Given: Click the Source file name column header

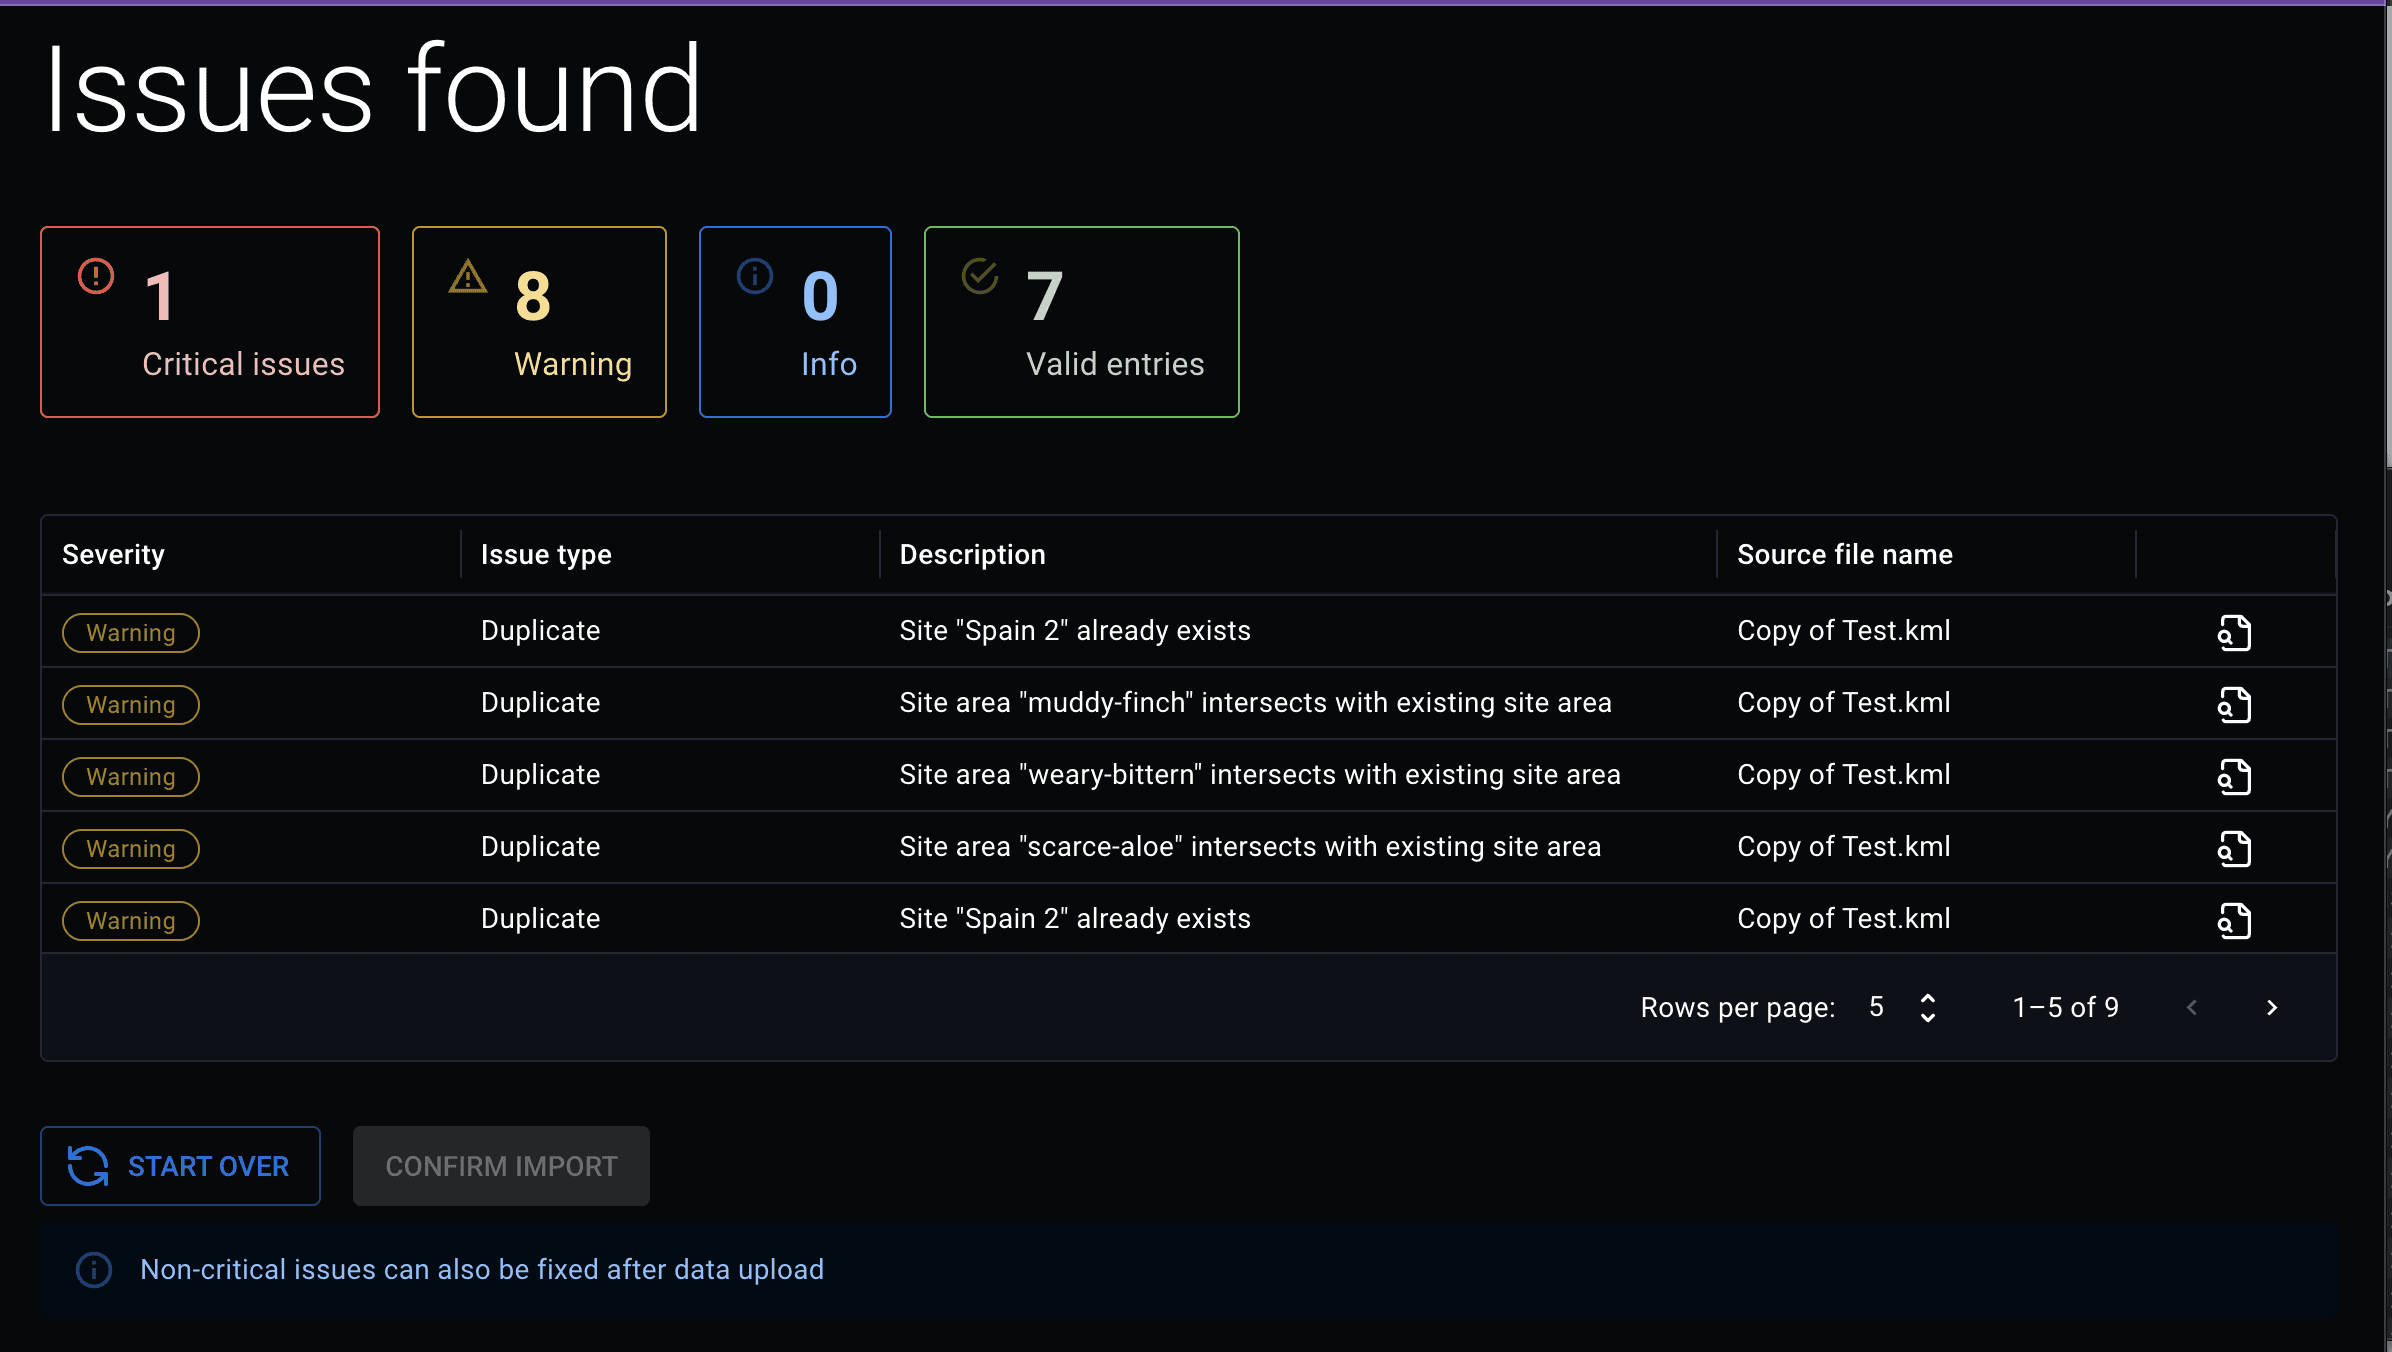Looking at the screenshot, I should (1844, 555).
